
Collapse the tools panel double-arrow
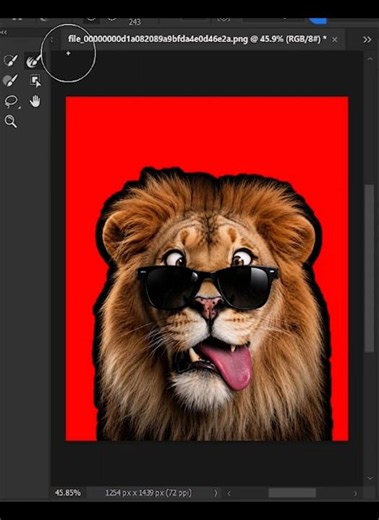(4, 32)
